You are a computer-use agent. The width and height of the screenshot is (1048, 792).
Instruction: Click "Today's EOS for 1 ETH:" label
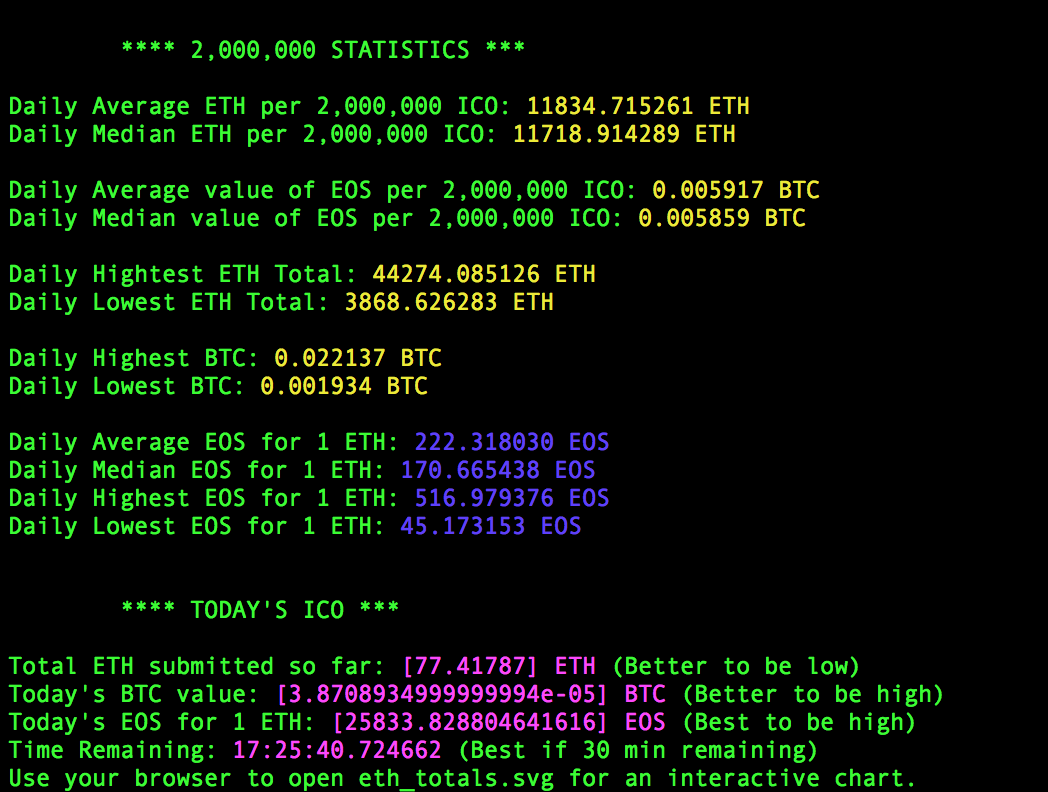click(162, 722)
